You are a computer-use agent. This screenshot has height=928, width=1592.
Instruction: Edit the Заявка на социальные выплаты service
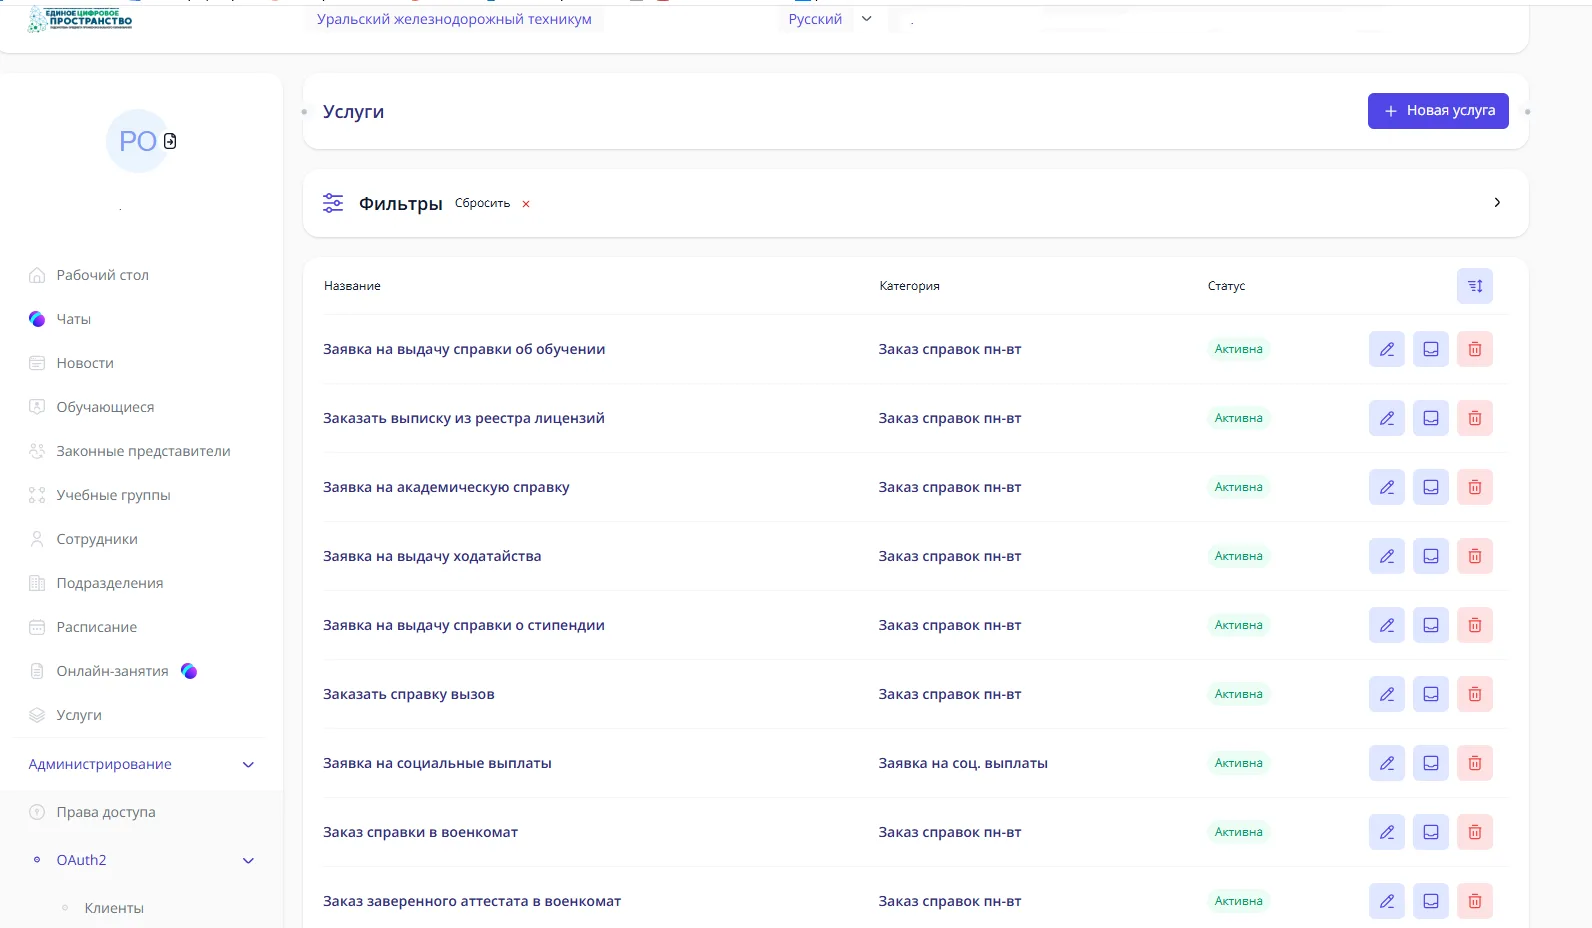1386,763
